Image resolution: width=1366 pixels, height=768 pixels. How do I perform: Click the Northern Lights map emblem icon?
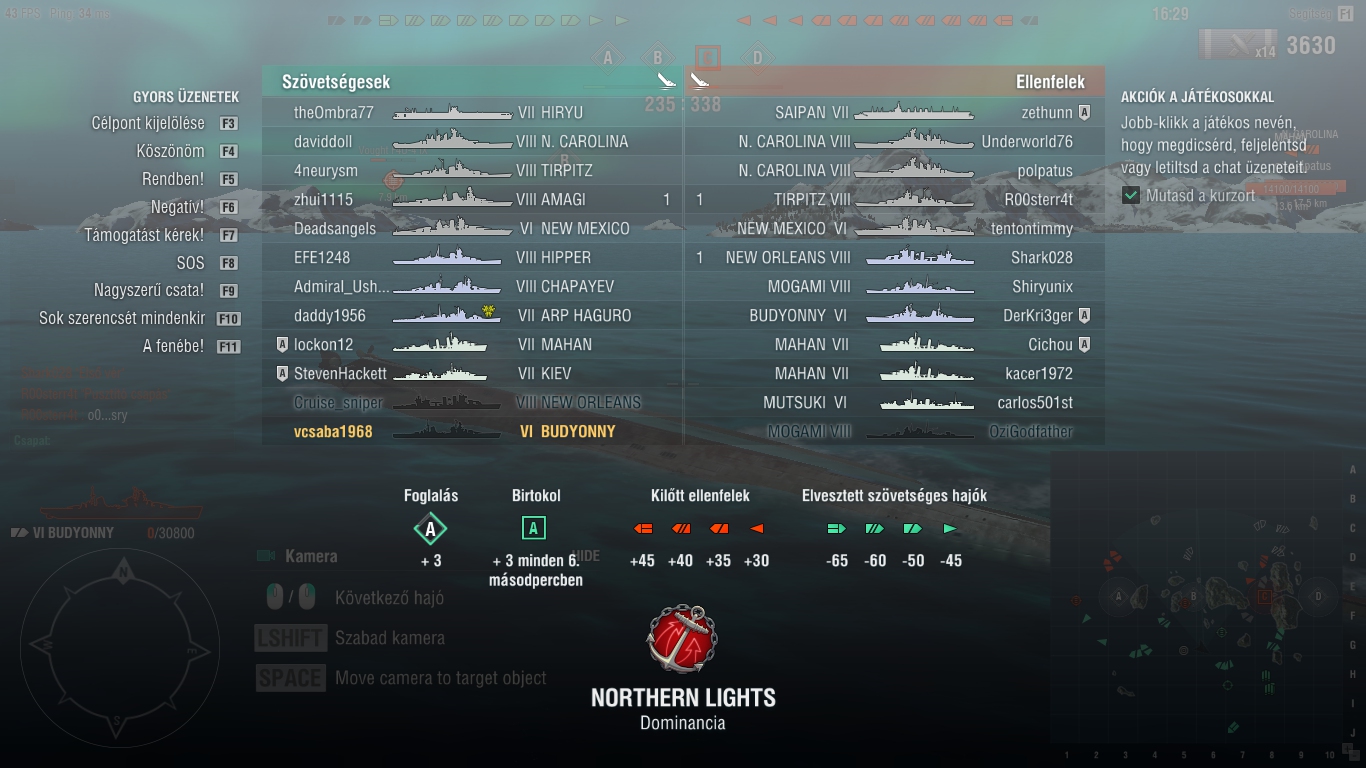pyautogui.click(x=682, y=637)
